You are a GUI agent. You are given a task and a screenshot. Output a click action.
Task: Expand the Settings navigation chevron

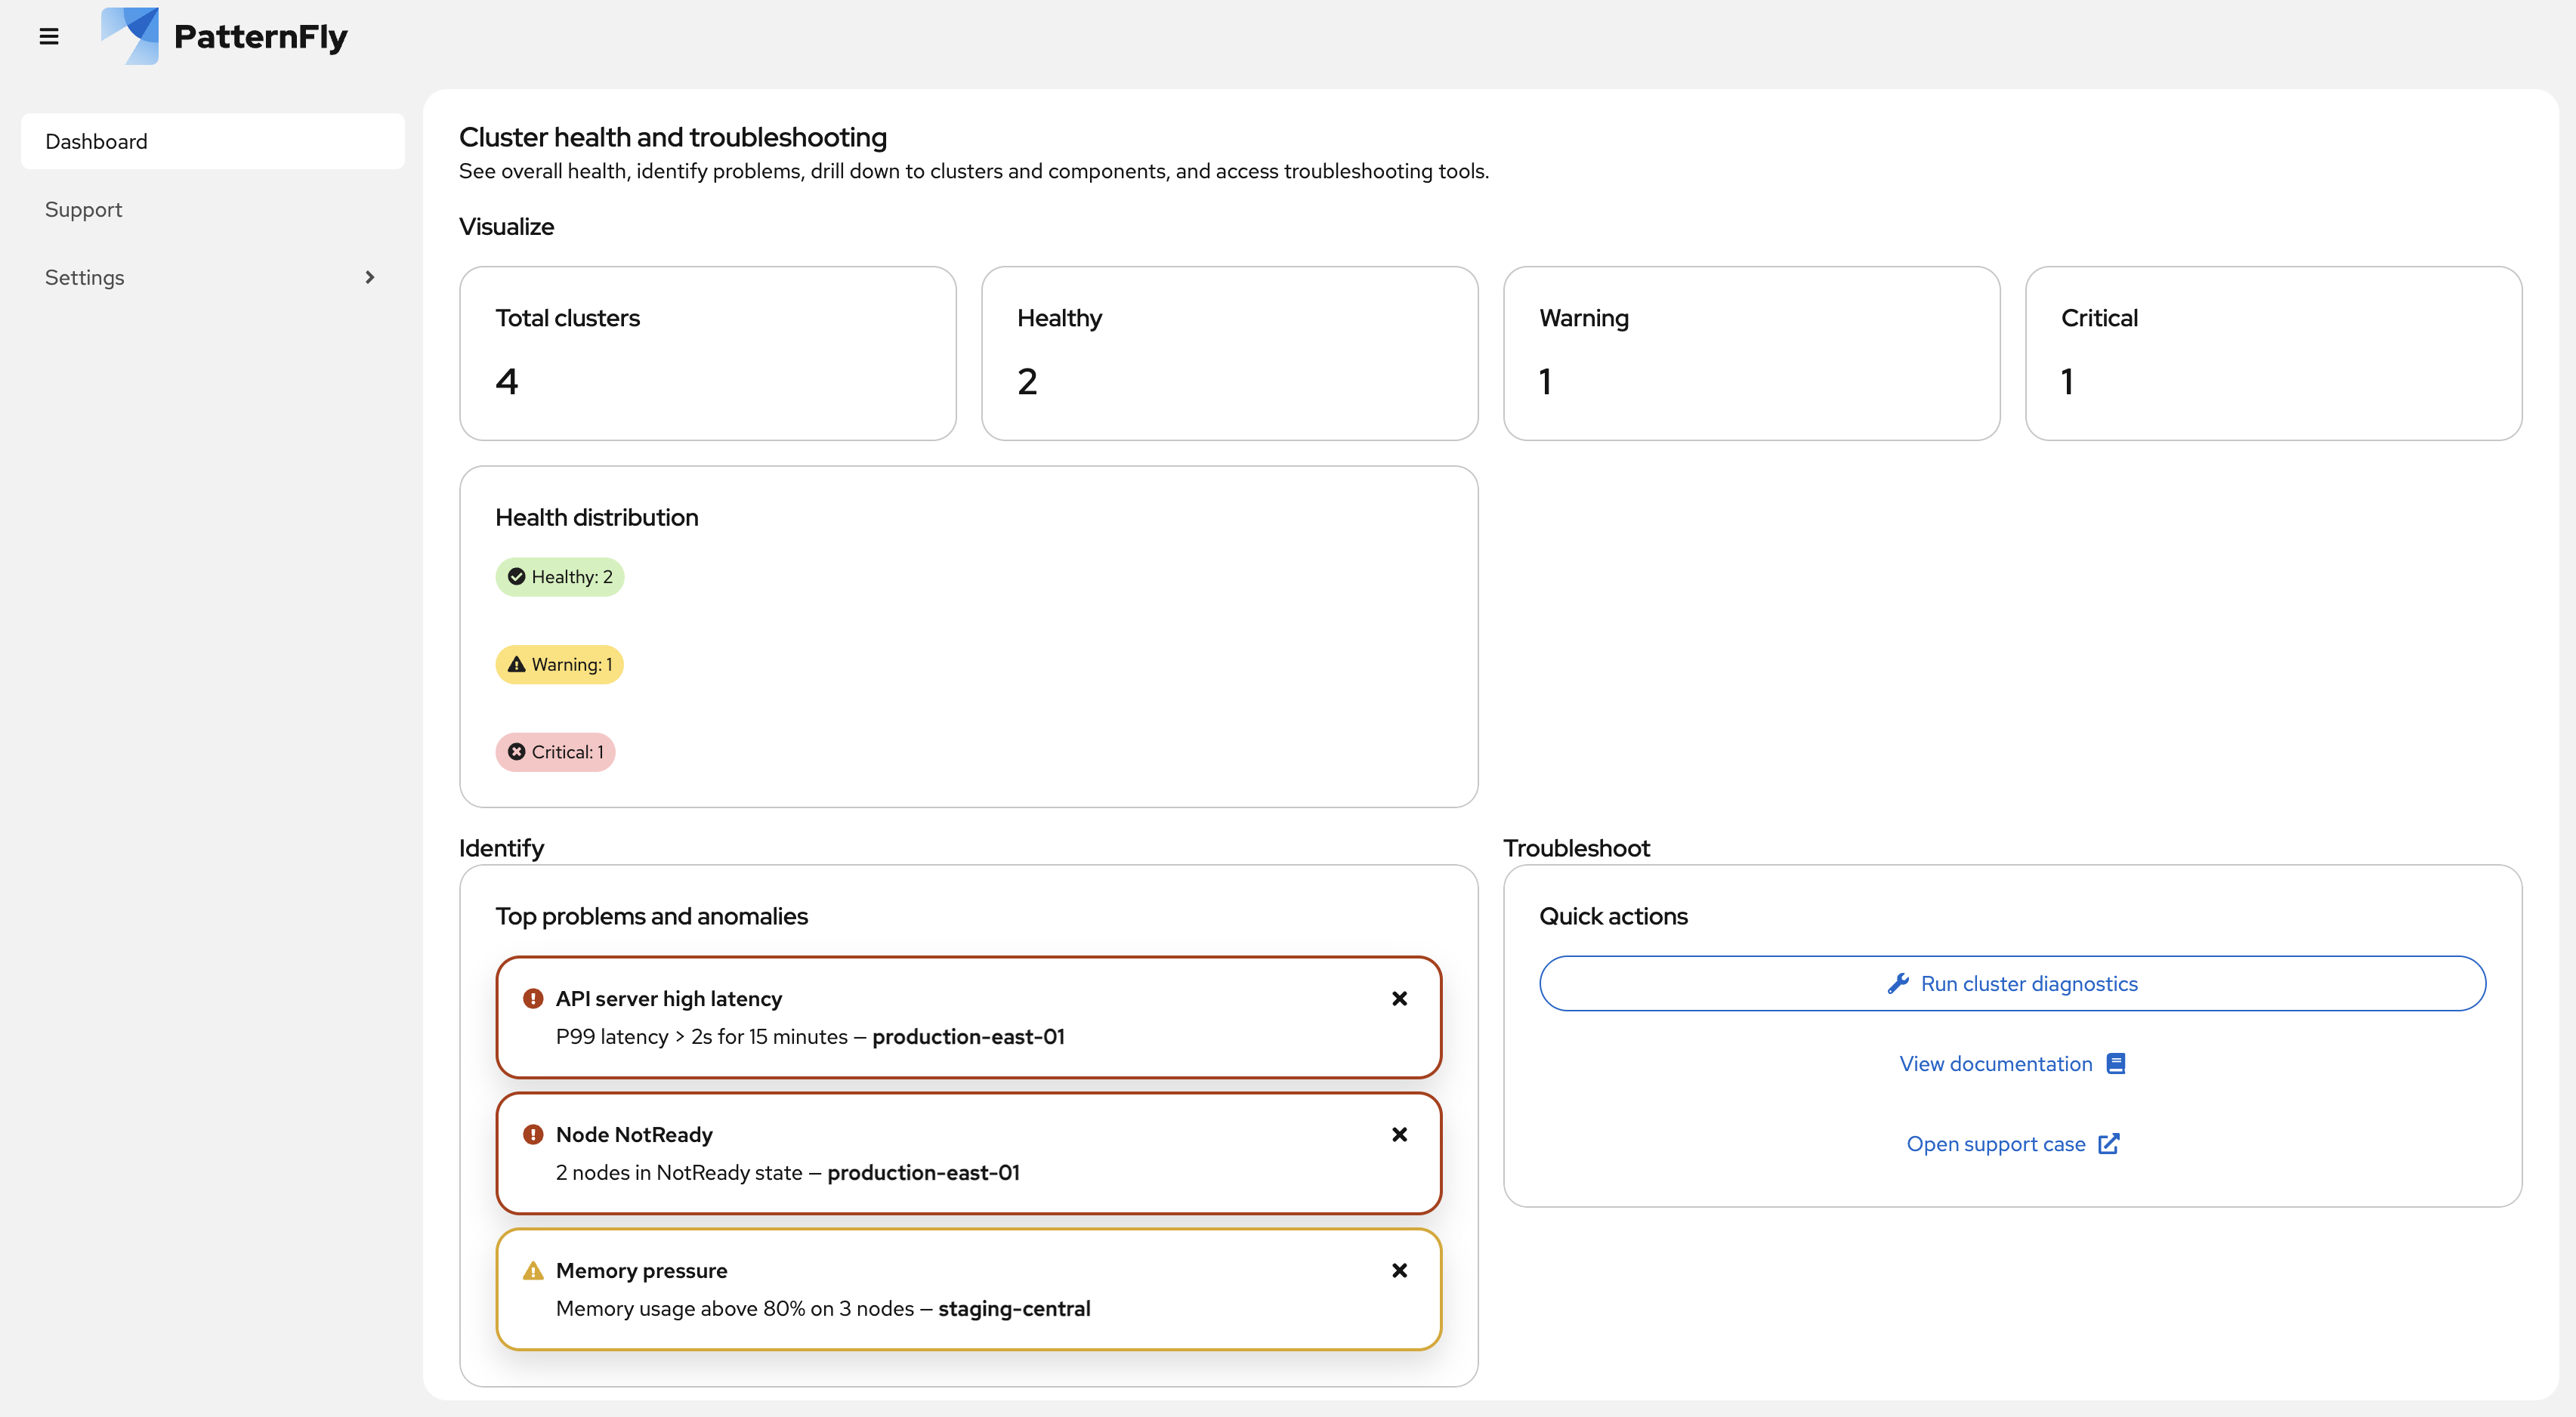coord(369,277)
